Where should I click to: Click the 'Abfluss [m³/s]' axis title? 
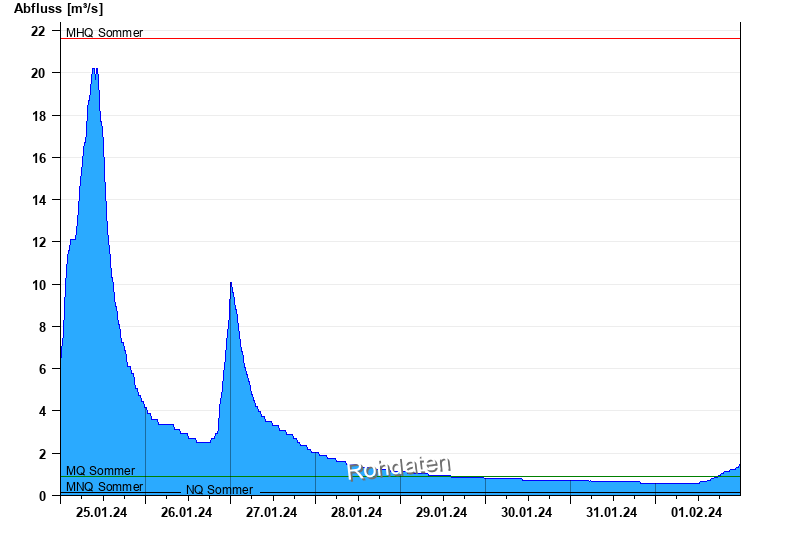tap(58, 9)
